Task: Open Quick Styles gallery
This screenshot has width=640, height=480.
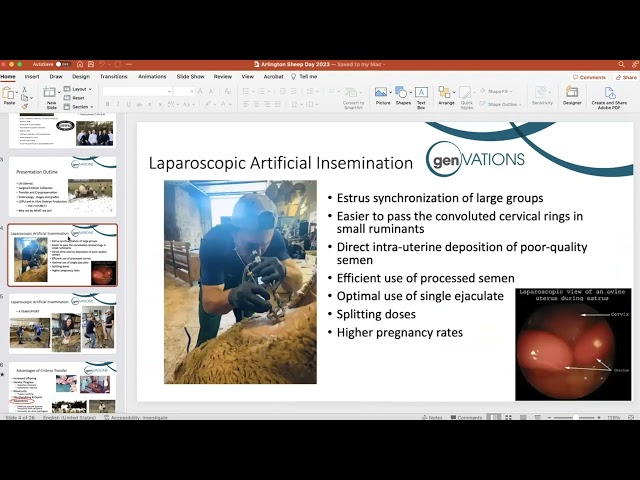Action: tap(467, 98)
